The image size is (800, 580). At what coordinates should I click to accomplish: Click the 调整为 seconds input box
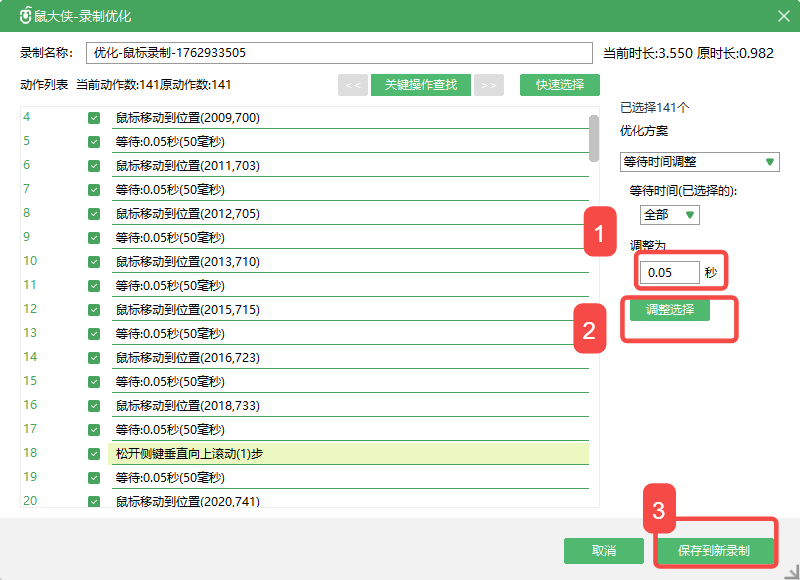tap(669, 272)
